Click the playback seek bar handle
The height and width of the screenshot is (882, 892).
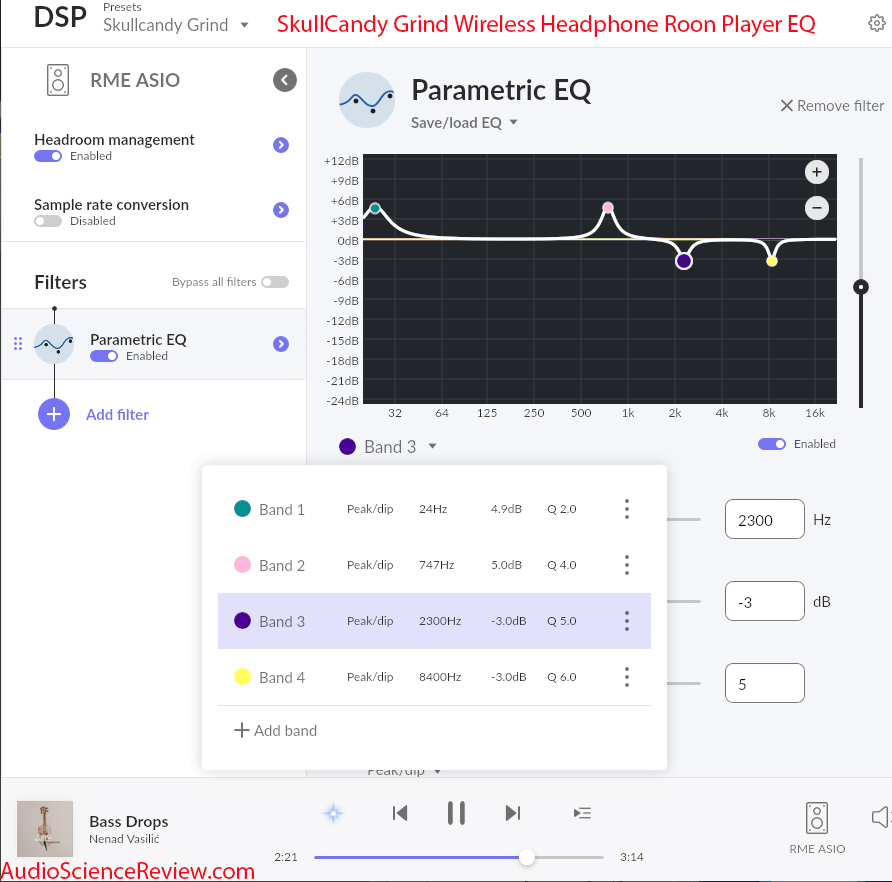[x=527, y=857]
